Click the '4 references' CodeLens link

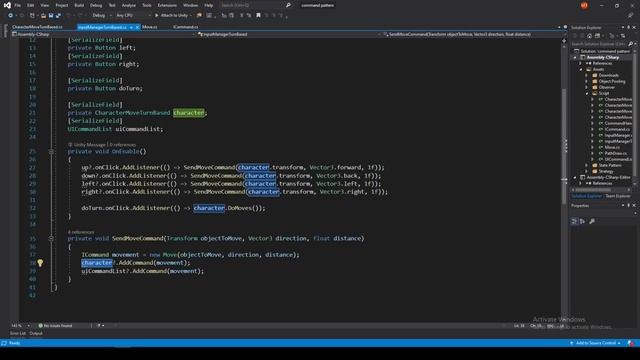pos(81,232)
